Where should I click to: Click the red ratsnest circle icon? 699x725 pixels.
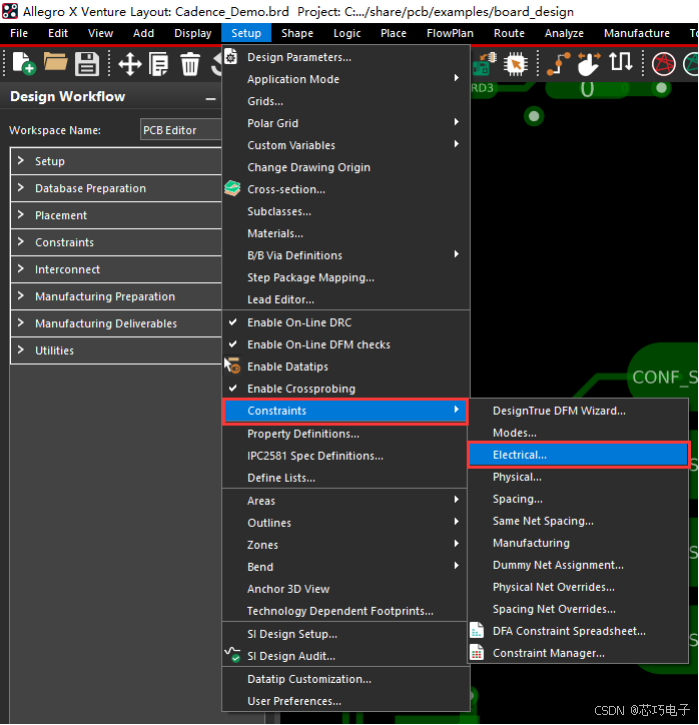pos(663,64)
